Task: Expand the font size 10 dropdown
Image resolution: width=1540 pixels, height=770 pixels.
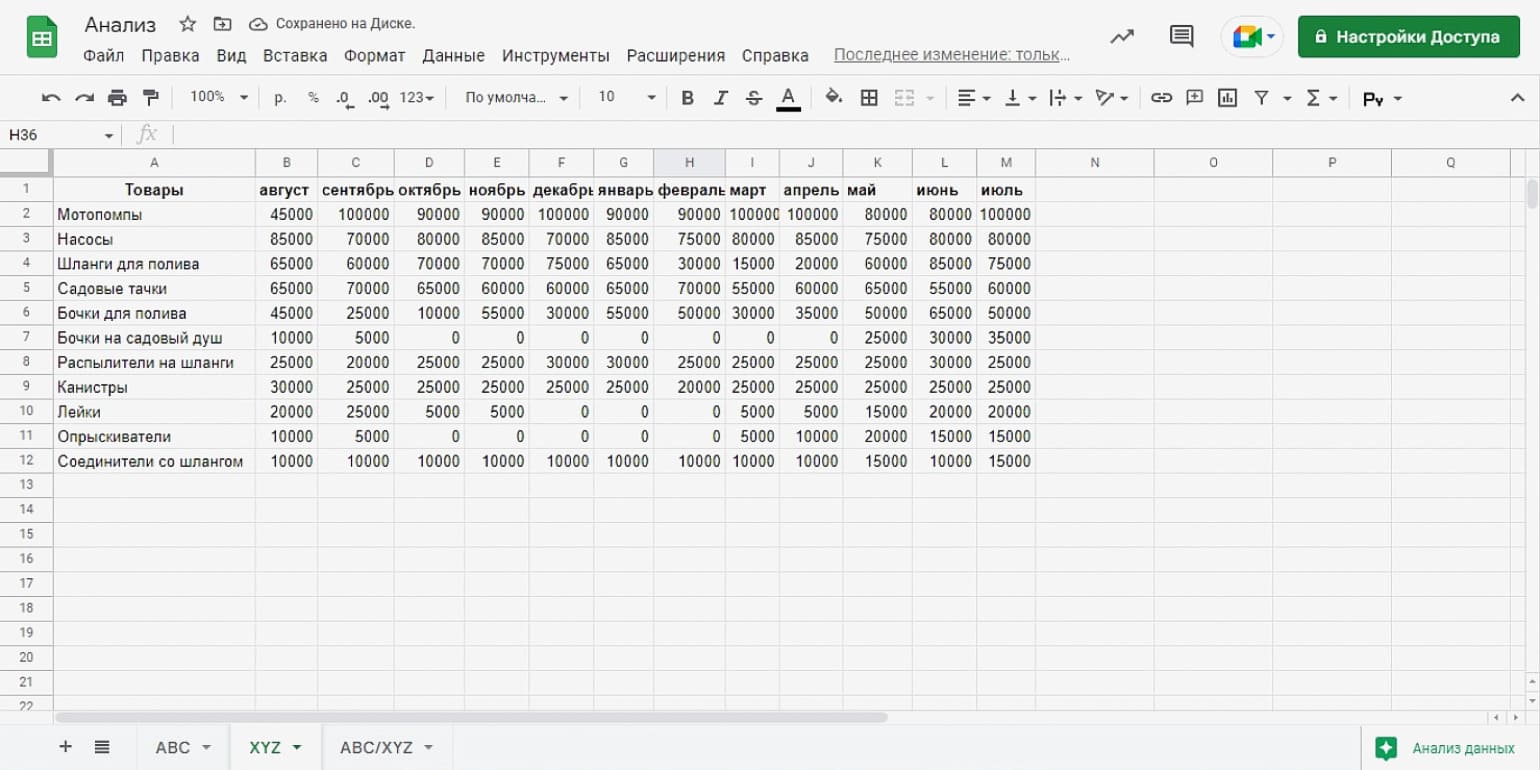Action: coord(627,97)
